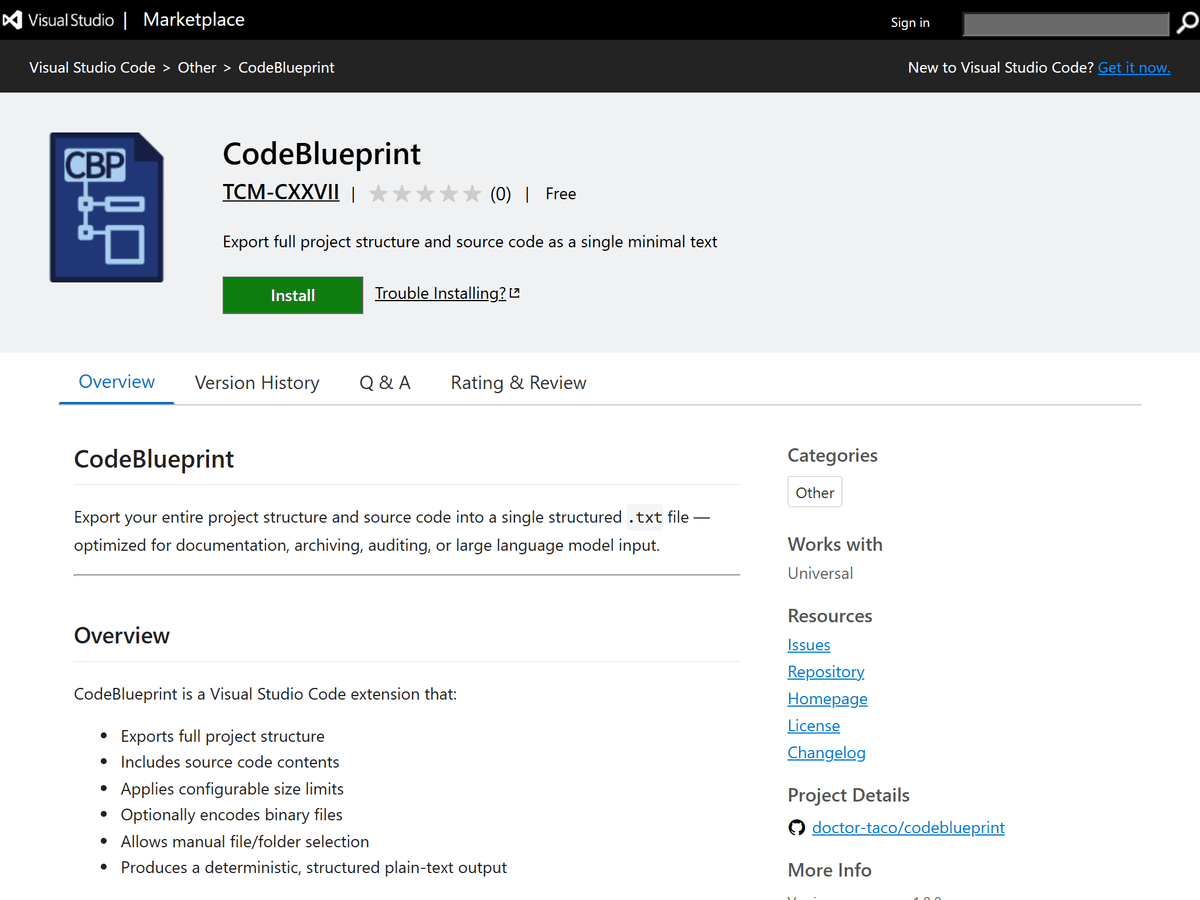Click the first rating star
The height and width of the screenshot is (900, 1200).
378,193
